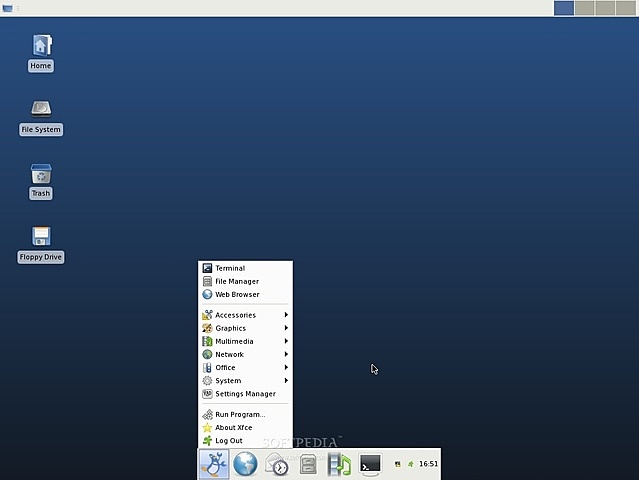Click the Terminal menu entry icon
Screen dimensions: 639x480
point(207,268)
